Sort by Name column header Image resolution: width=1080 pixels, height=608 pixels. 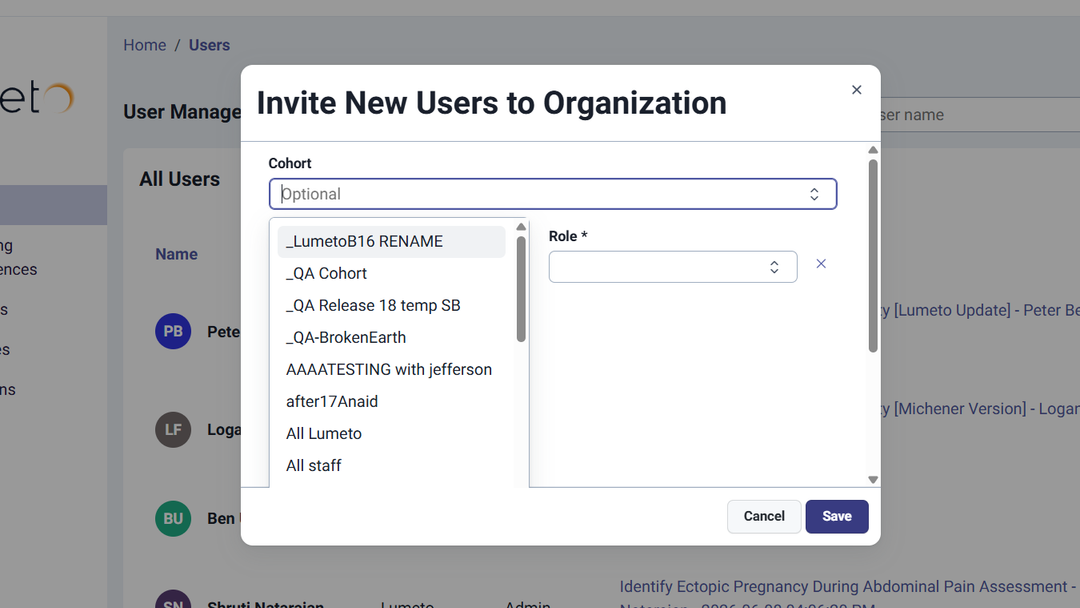[176, 254]
